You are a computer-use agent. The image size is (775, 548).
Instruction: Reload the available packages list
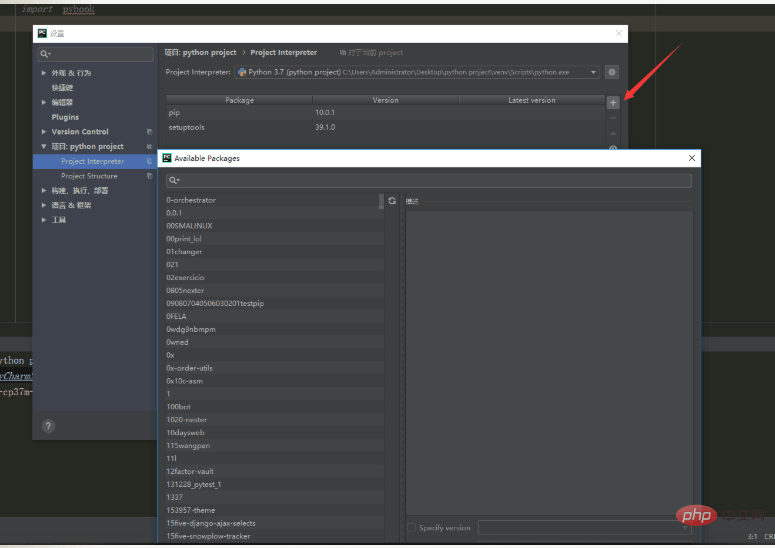click(x=392, y=201)
